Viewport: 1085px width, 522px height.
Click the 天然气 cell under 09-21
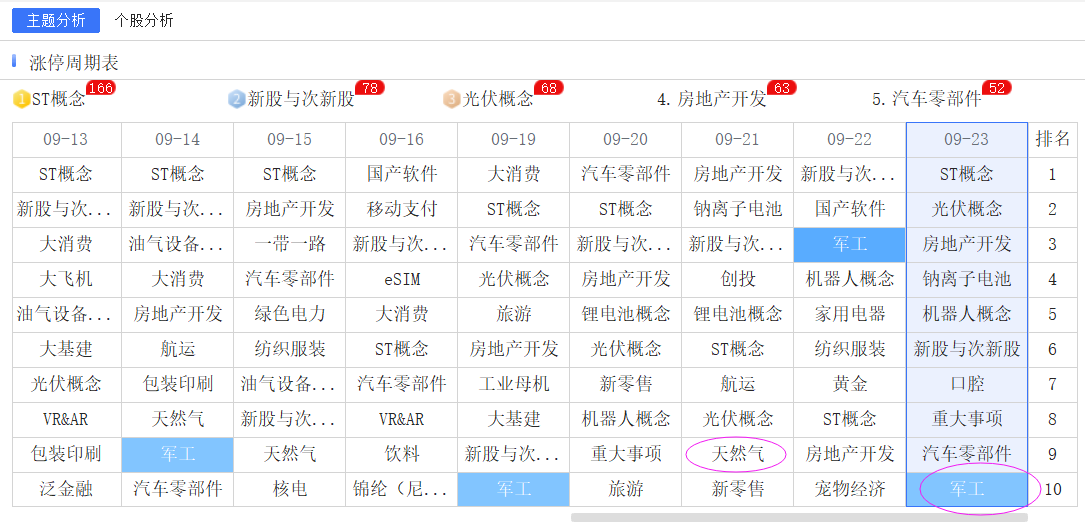click(x=738, y=455)
